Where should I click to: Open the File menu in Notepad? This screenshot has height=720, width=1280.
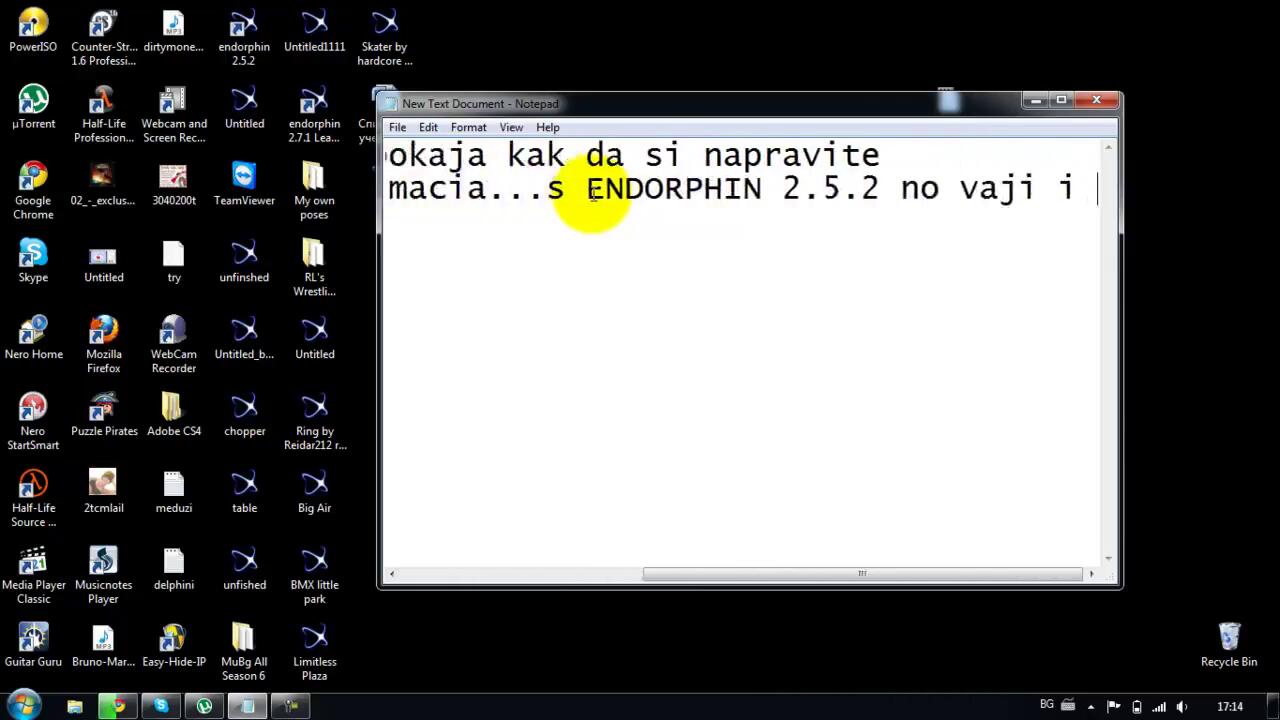click(x=397, y=127)
